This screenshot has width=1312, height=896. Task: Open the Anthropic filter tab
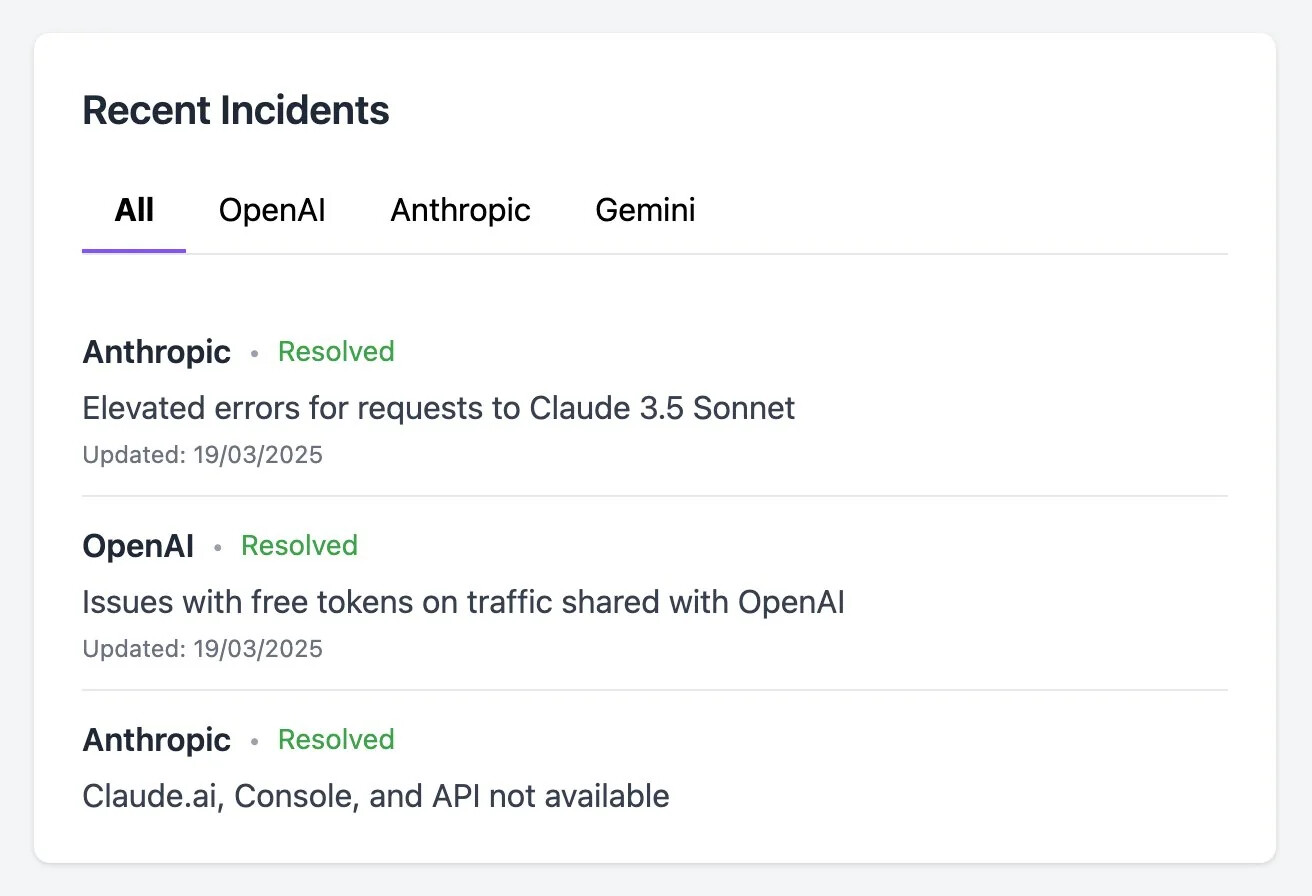pos(460,210)
